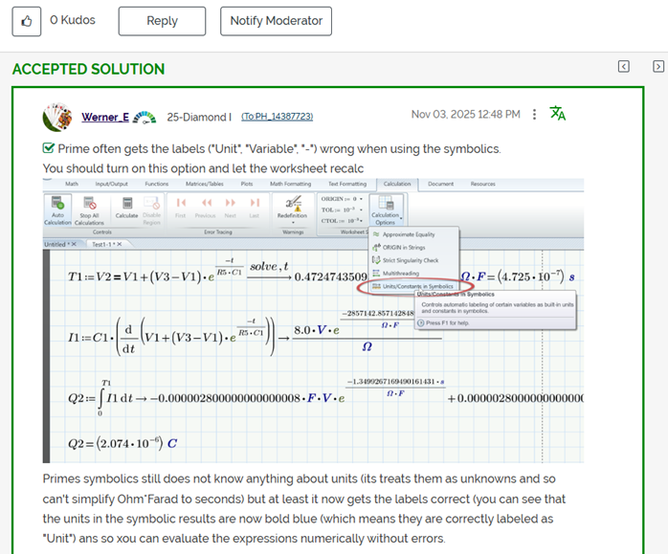
Task: Select the Calculation ribbon tab
Action: pos(396,184)
